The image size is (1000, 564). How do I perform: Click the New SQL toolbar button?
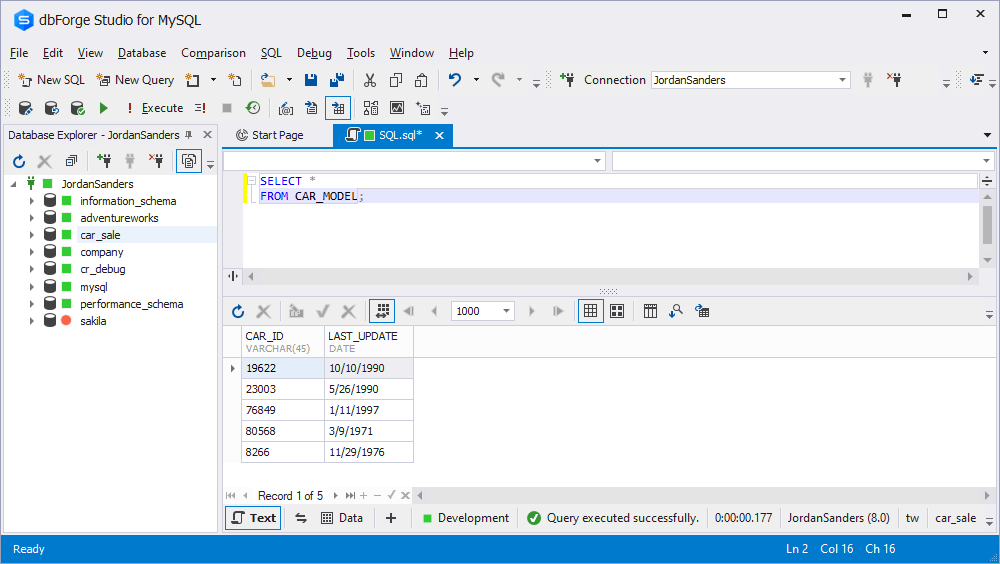(52, 80)
